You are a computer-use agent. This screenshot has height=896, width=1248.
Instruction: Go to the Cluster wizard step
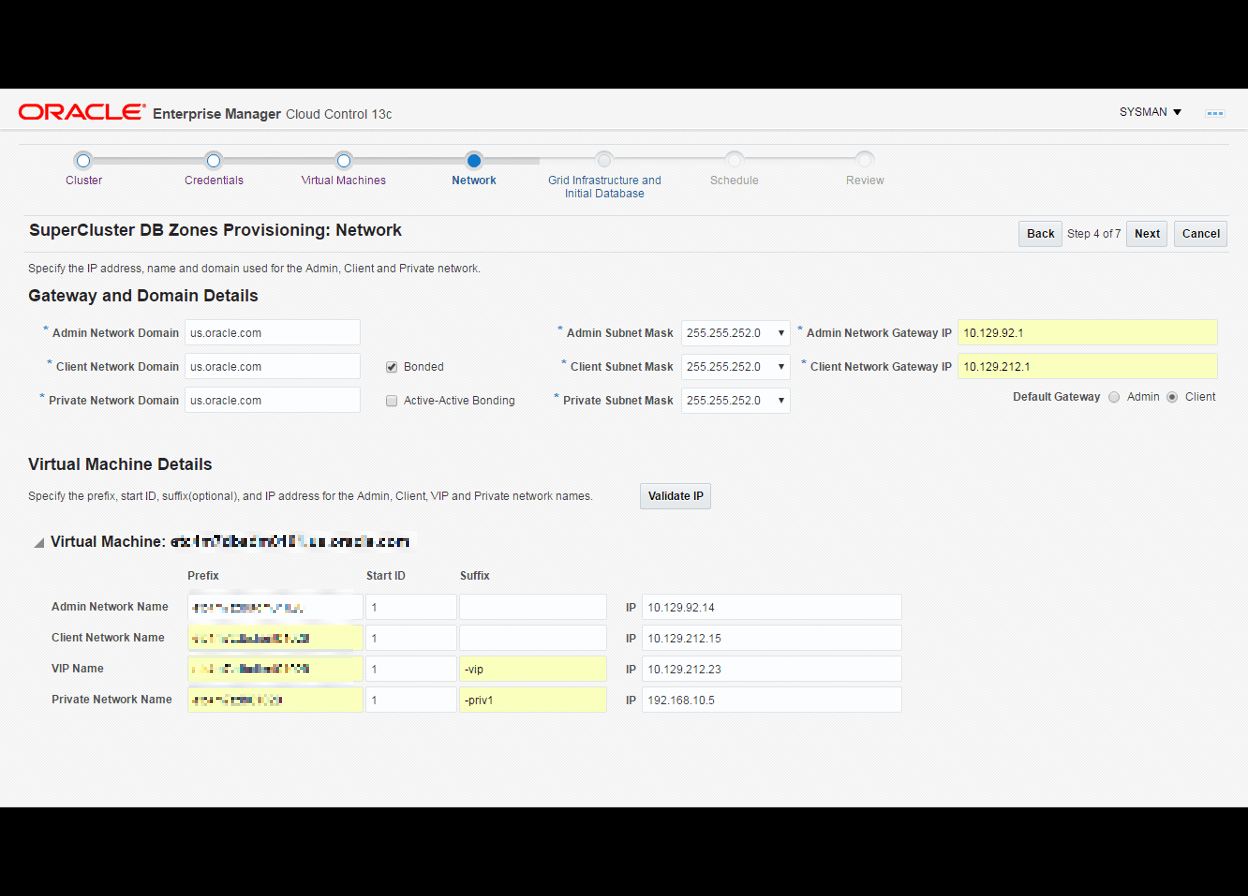point(84,180)
